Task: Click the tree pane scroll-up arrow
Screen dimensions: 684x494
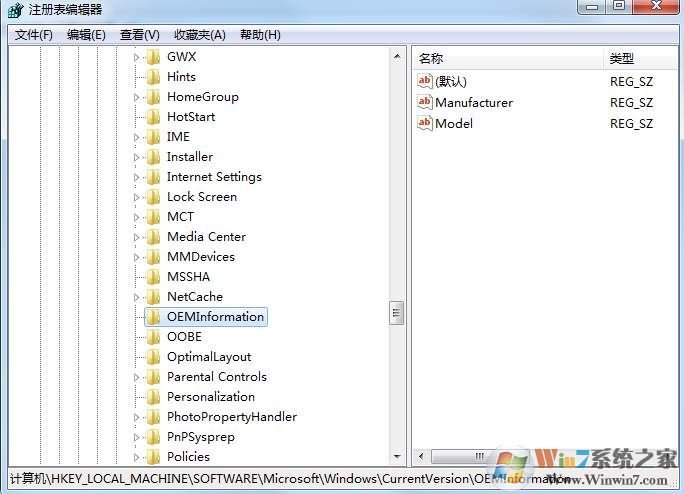Action: click(x=397, y=56)
